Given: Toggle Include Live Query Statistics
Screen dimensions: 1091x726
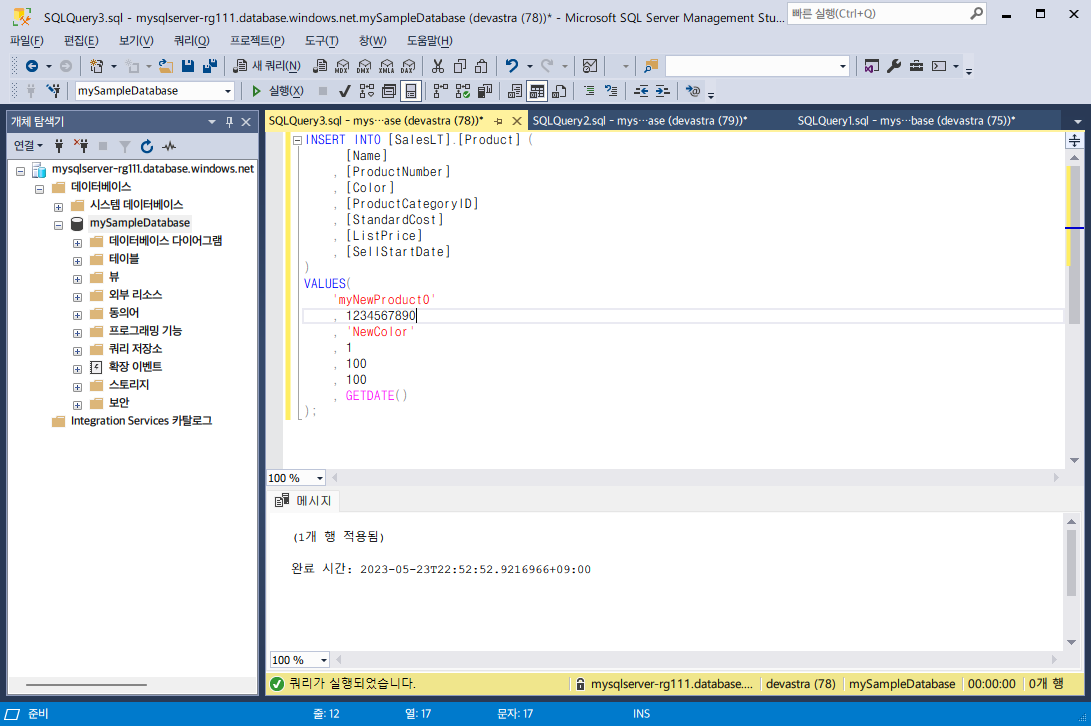Looking at the screenshot, I should (463, 90).
